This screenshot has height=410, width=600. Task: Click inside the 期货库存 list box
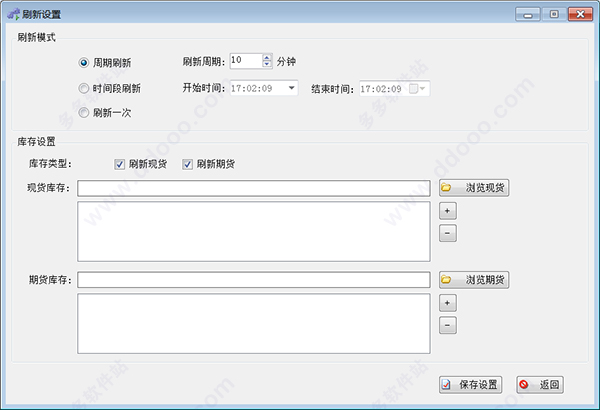254,323
